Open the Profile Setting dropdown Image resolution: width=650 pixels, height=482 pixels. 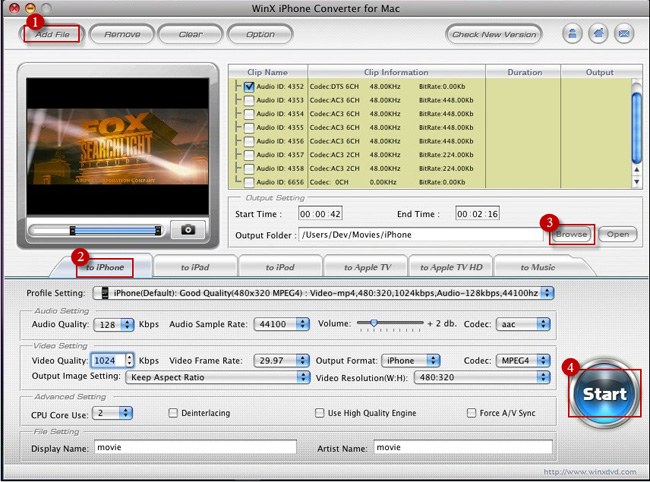[323, 293]
